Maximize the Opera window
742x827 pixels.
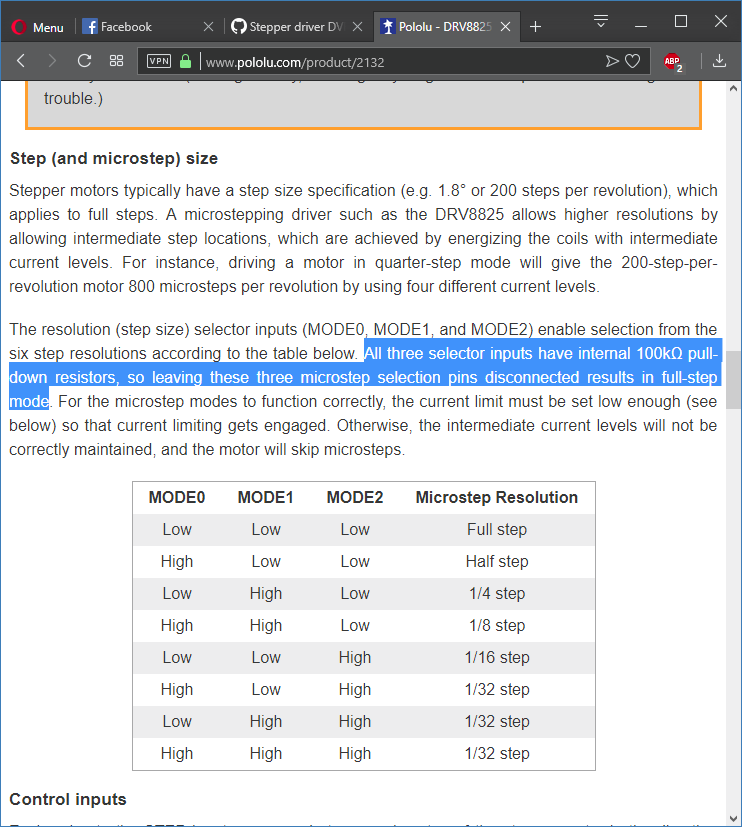[681, 22]
